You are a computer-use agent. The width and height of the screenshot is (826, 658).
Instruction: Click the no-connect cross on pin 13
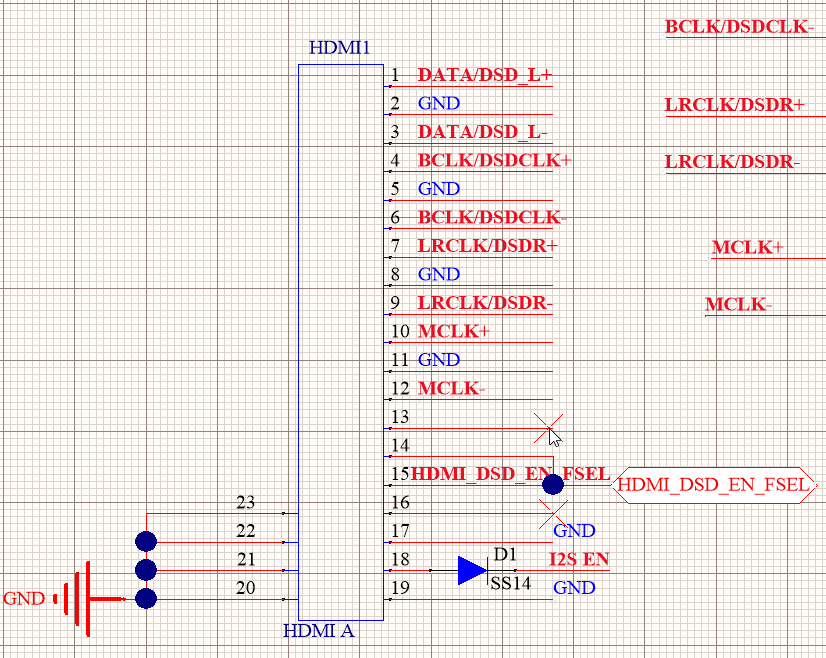point(548,428)
